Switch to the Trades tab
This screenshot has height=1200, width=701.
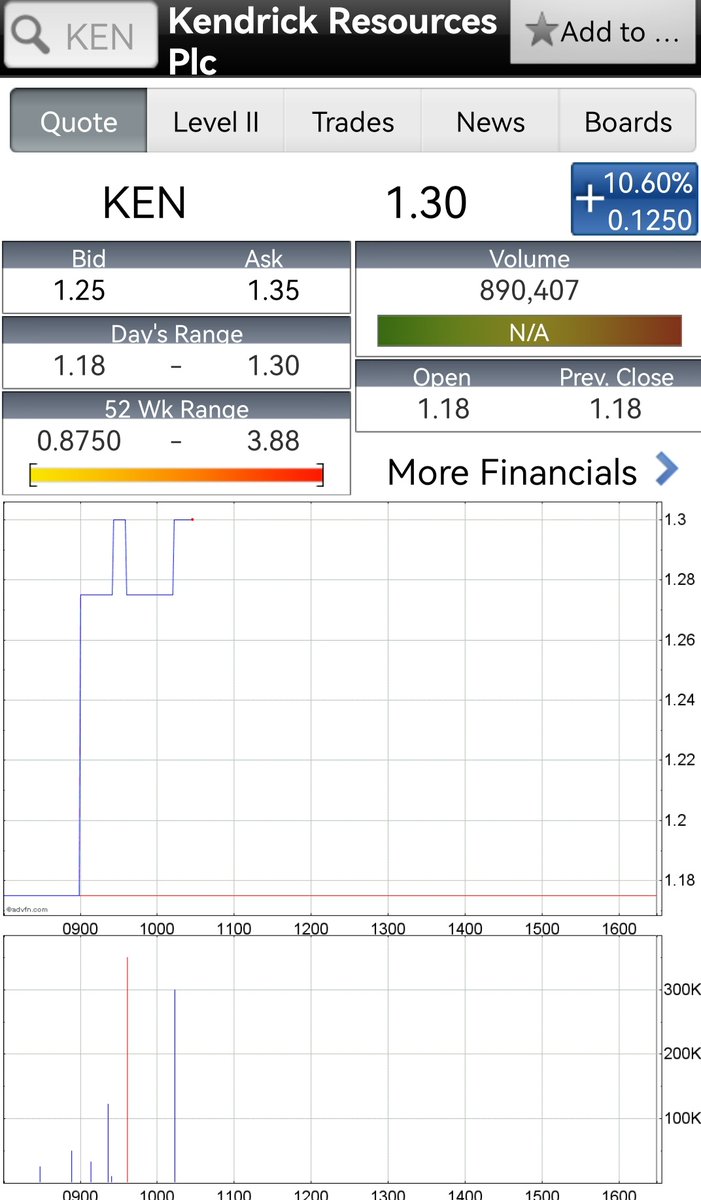353,121
